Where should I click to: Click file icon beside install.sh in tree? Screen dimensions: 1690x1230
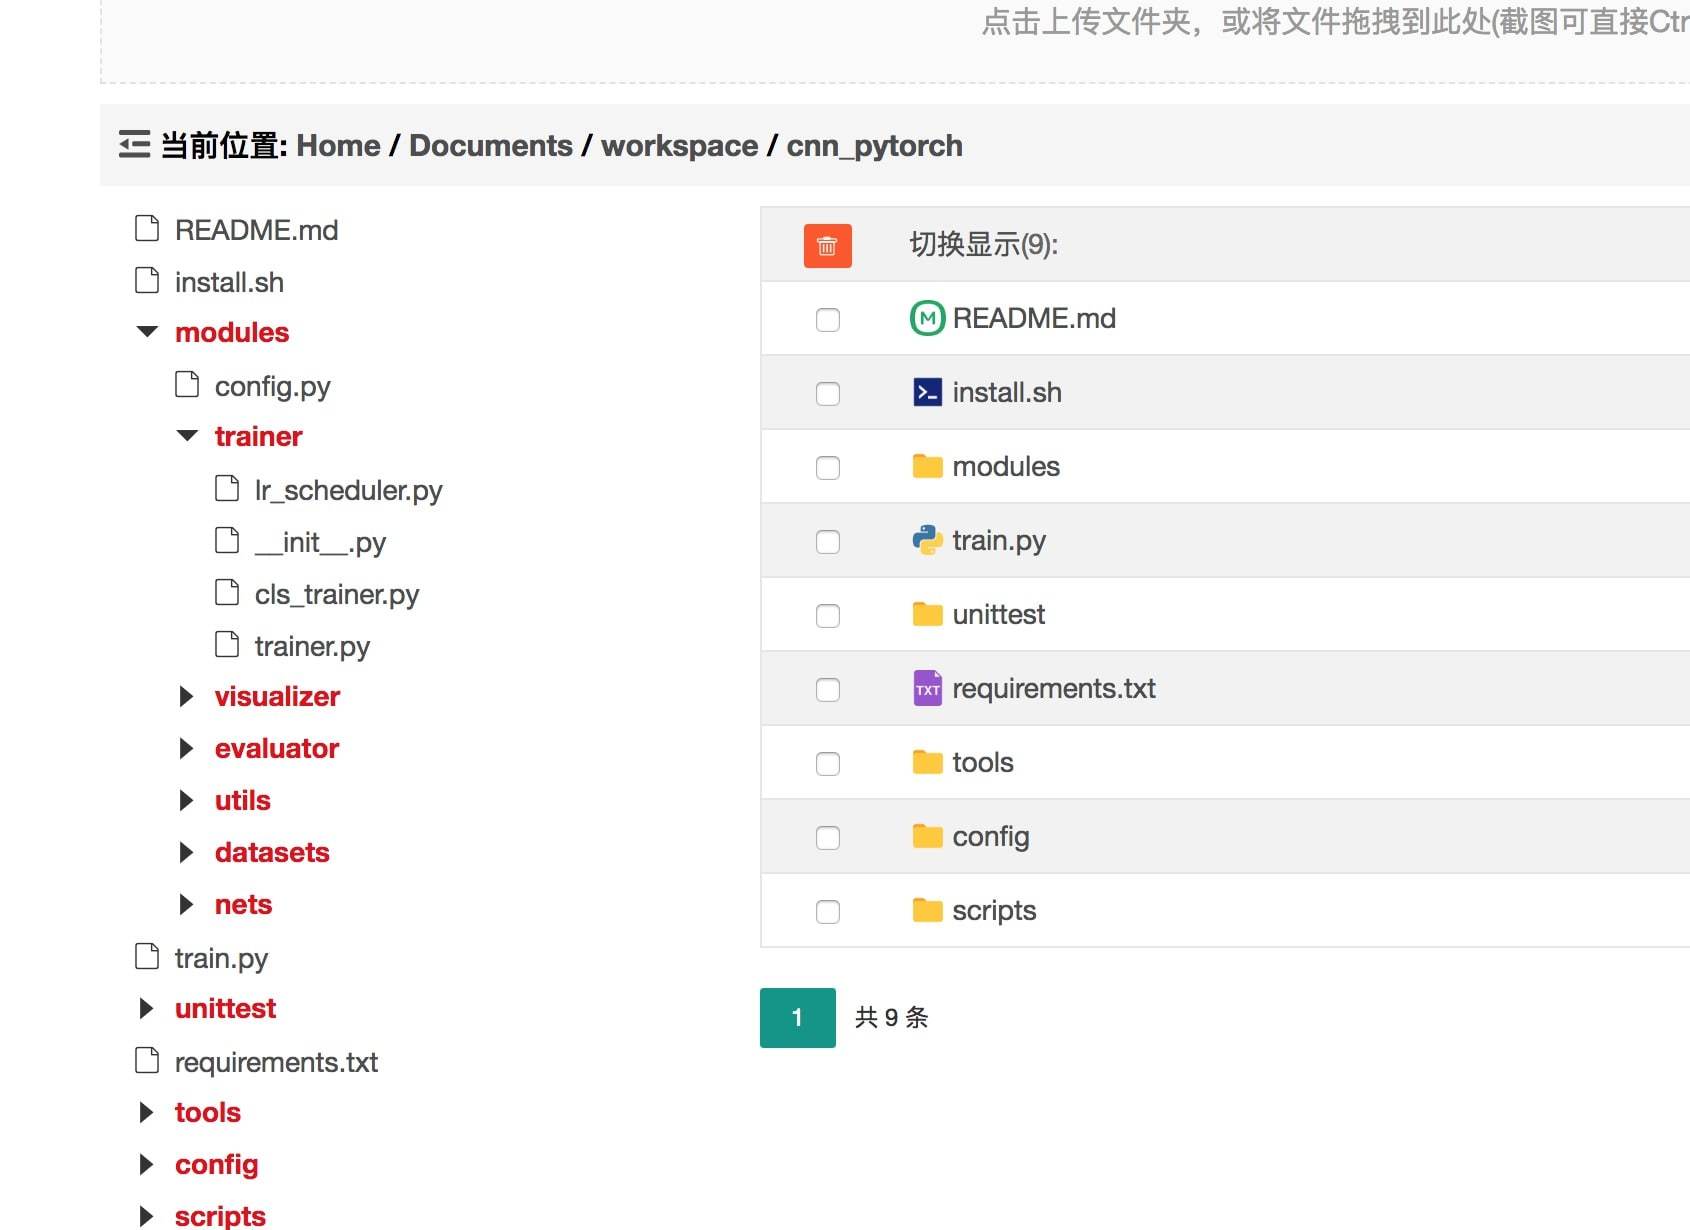(x=147, y=280)
